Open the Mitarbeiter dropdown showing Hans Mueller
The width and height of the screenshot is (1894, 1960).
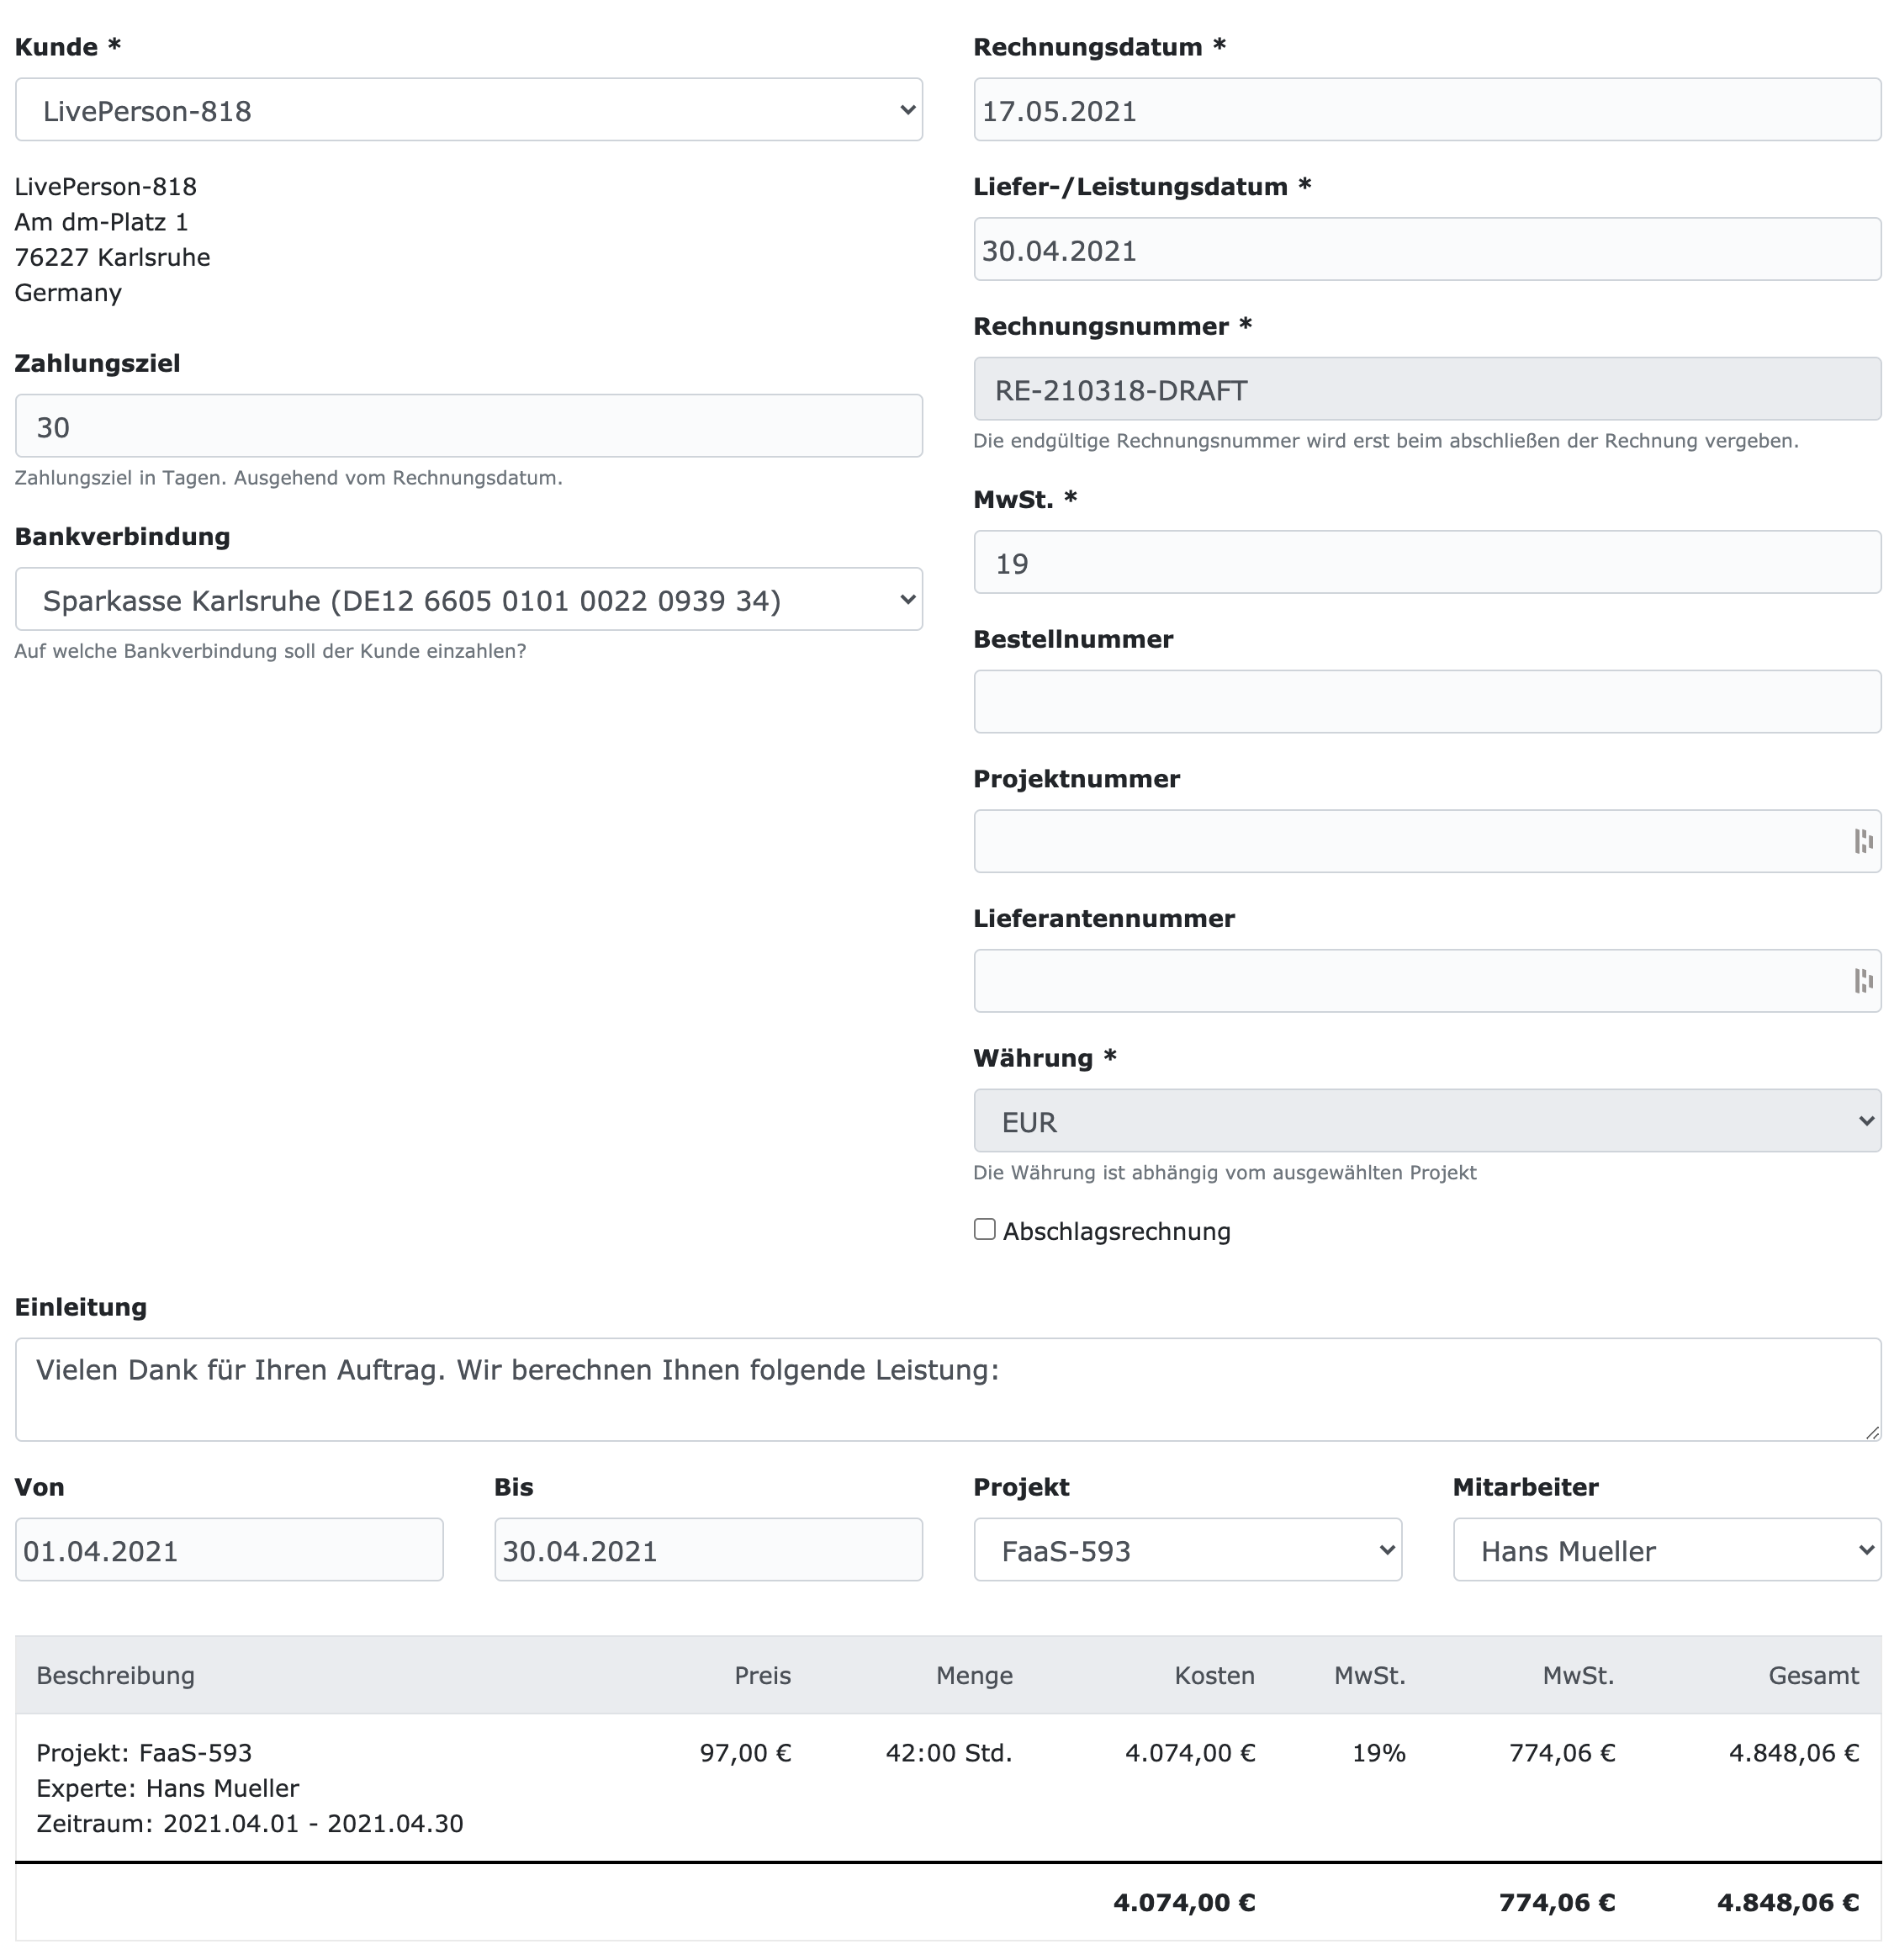[1666, 1550]
